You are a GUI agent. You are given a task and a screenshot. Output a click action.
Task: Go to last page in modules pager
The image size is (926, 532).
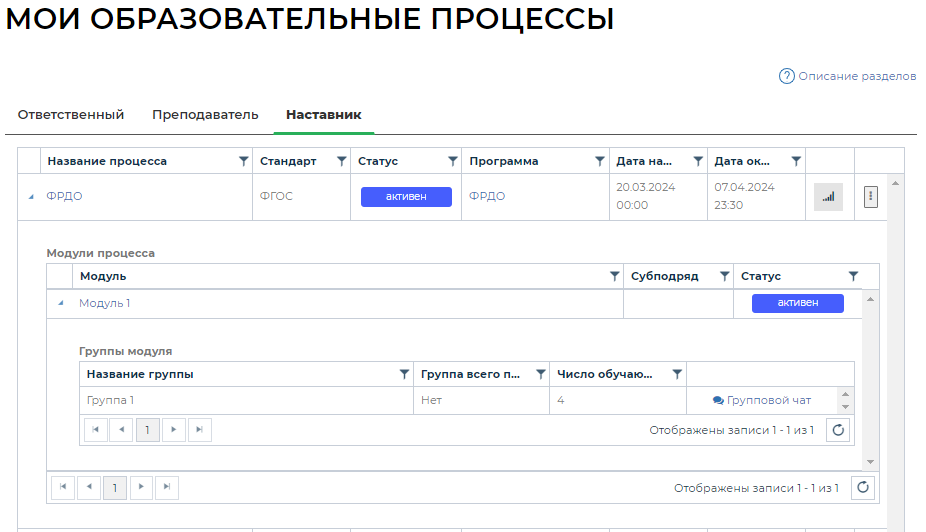point(166,487)
